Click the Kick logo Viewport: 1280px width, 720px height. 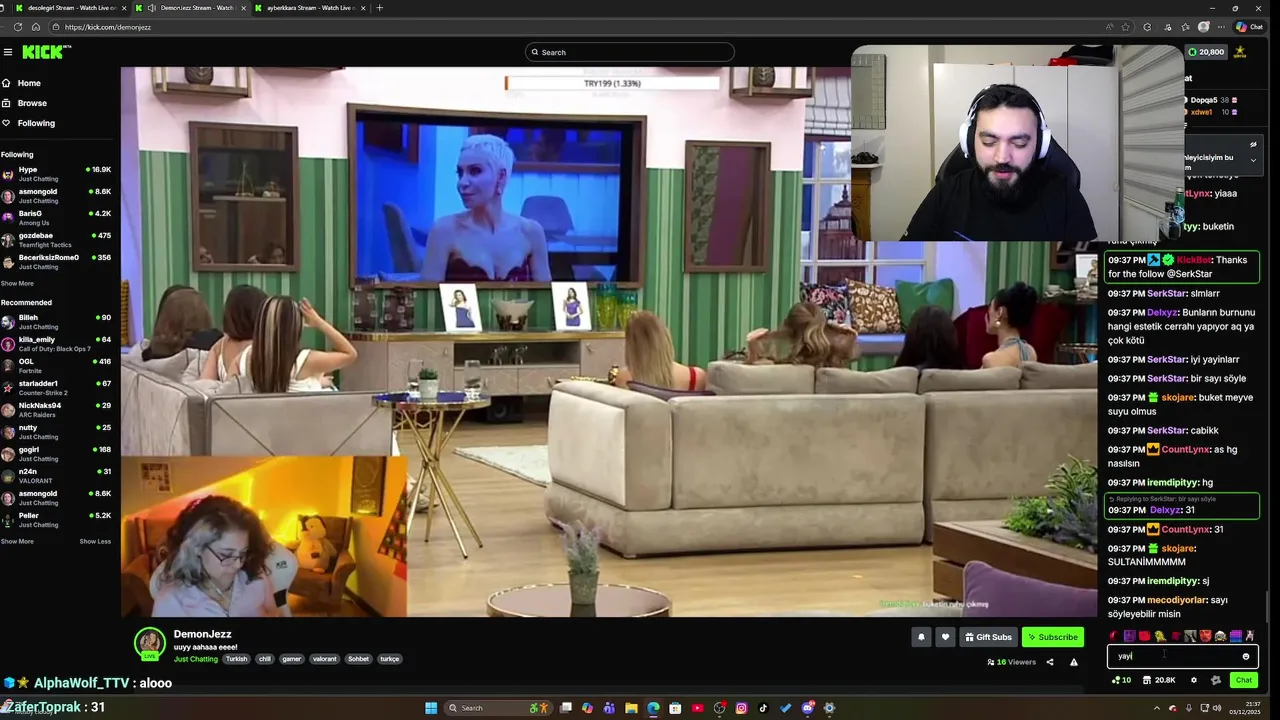click(46, 52)
